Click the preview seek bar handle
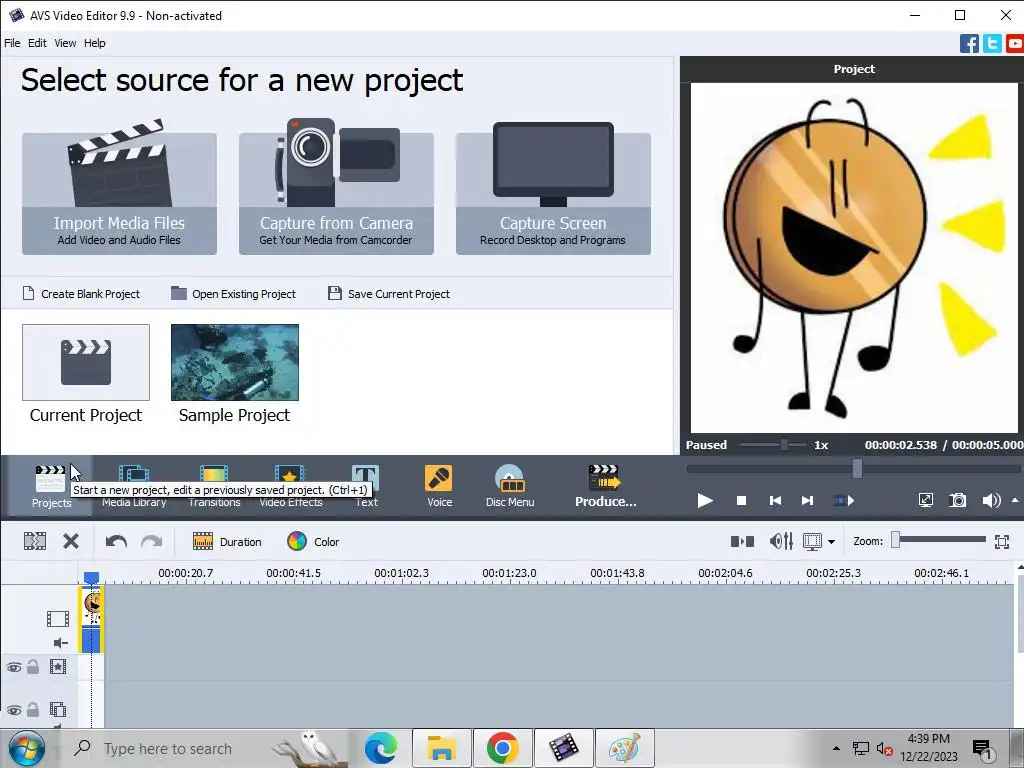 click(857, 468)
